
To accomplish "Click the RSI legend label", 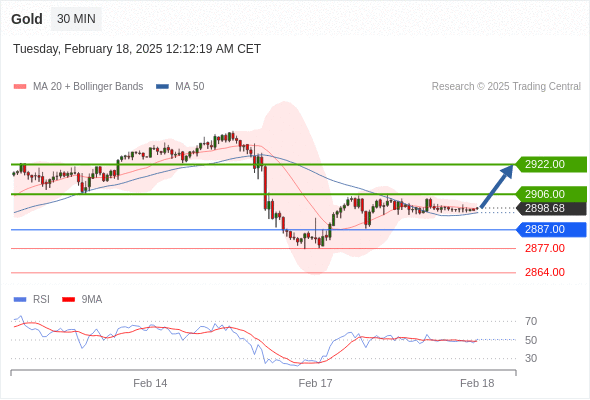I will click(41, 300).
